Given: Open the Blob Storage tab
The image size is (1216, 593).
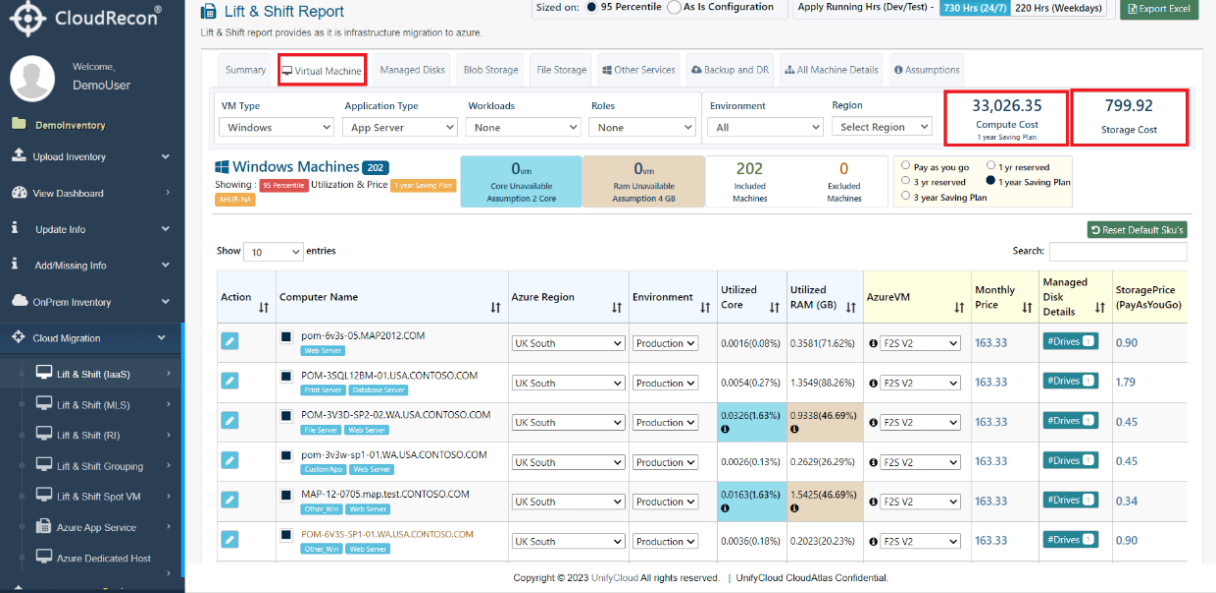Looking at the screenshot, I should [491, 70].
